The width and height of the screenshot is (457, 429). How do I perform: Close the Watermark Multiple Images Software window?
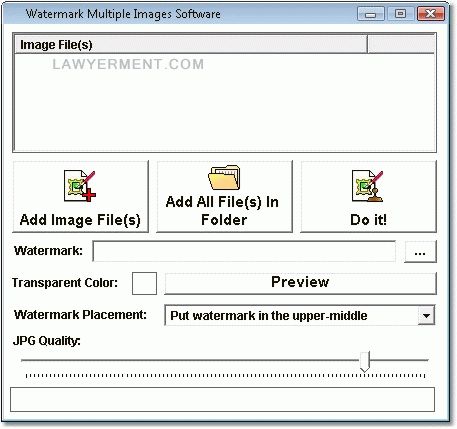(431, 14)
